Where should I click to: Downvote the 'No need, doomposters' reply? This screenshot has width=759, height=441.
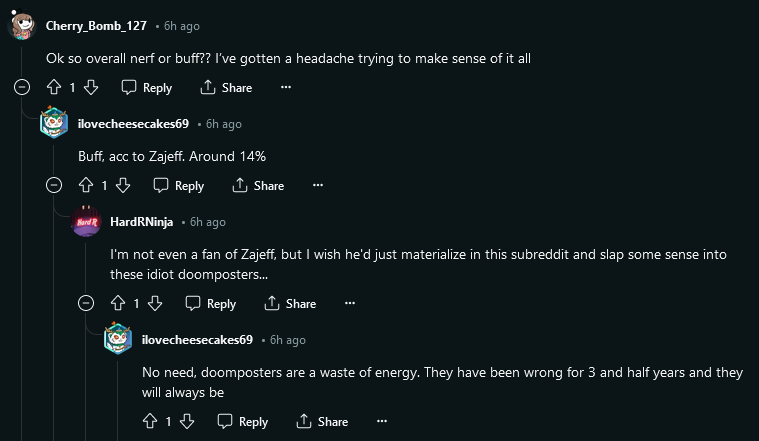[x=187, y=422]
